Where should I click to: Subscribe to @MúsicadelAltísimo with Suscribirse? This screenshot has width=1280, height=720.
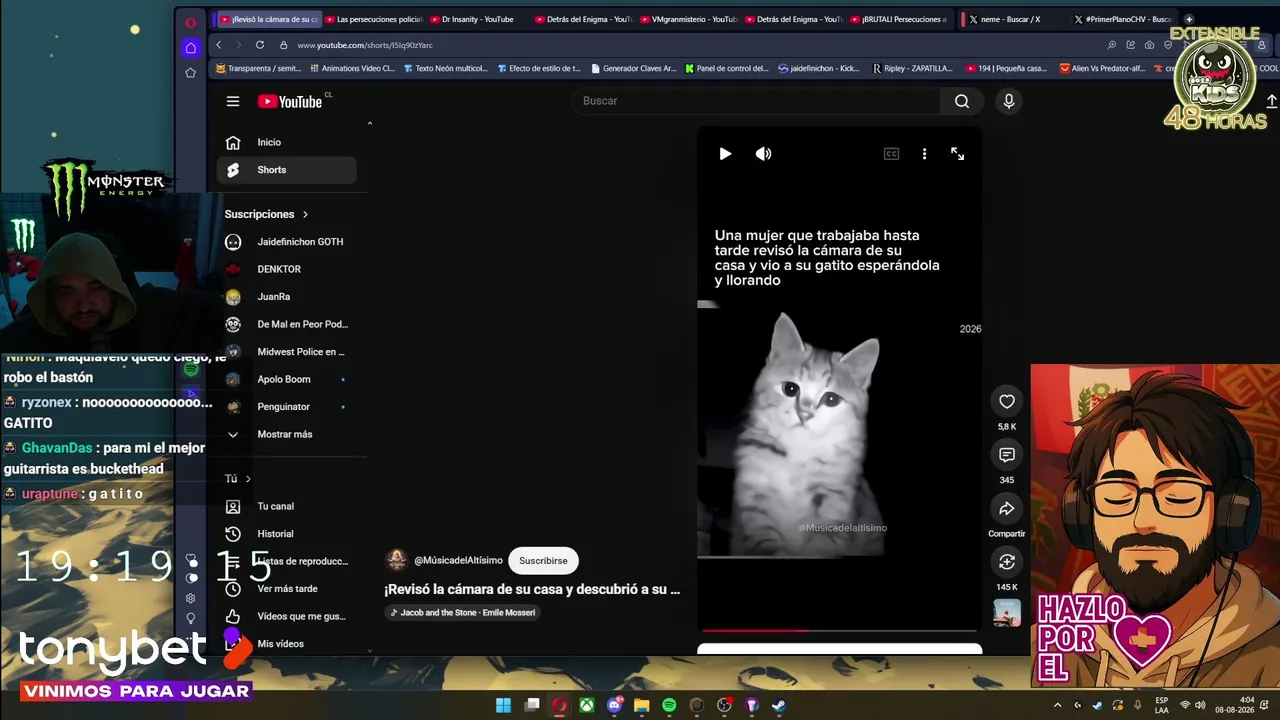[543, 561]
